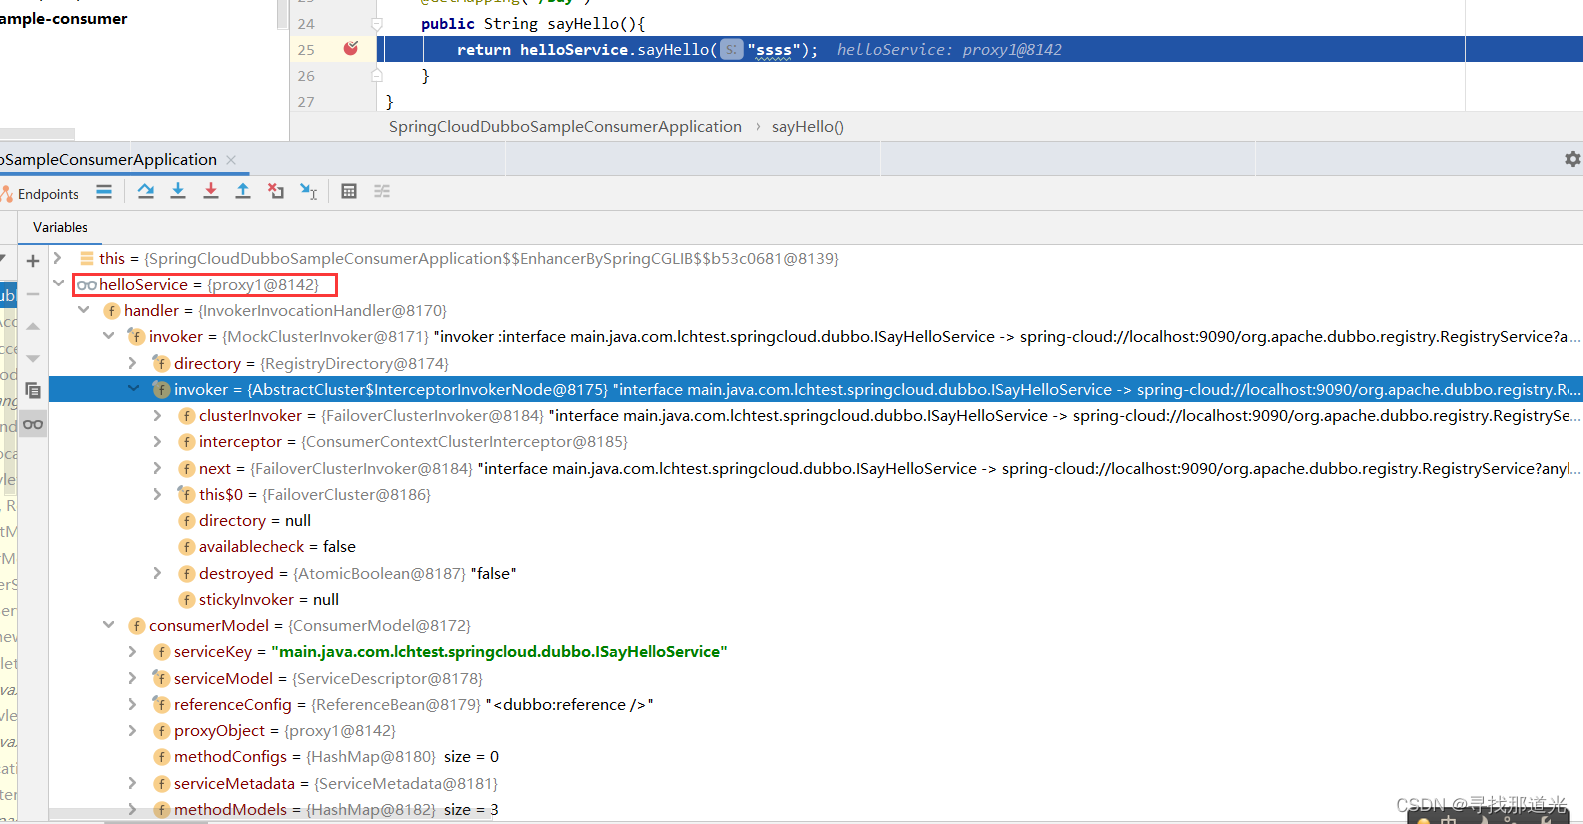1583x824 pixels.
Task: Click the Remove Watch minus icon
Action: [33, 294]
